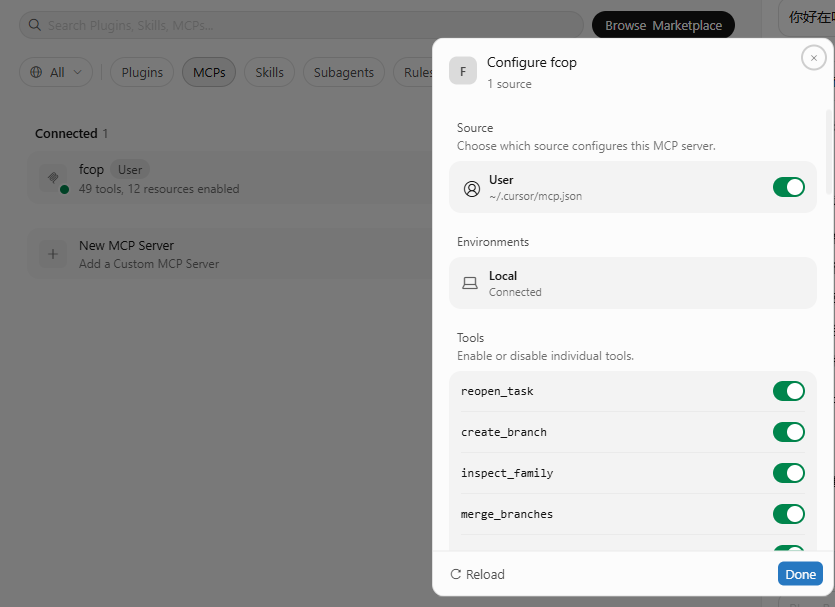Toggle the merge_branches tool switch
Viewport: 835px width, 607px height.
(x=789, y=514)
